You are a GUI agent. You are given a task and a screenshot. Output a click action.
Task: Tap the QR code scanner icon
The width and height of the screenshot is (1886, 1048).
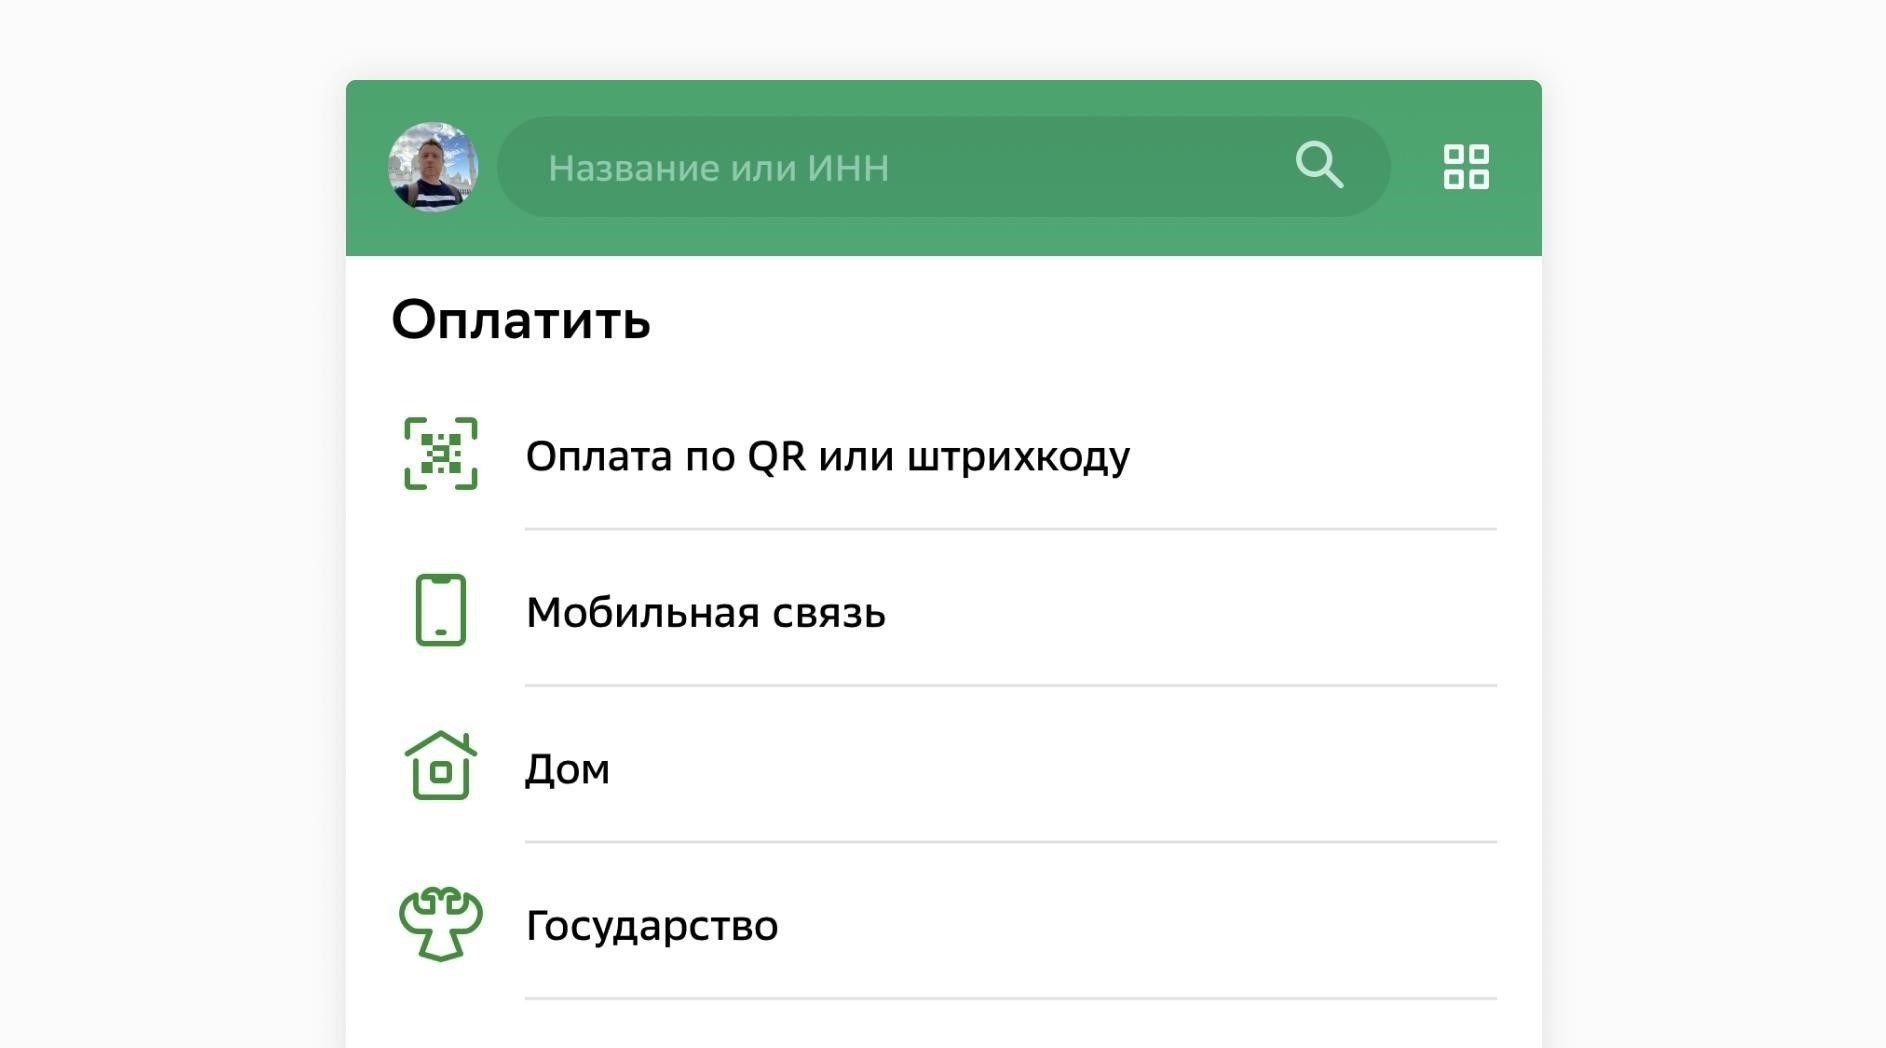(441, 454)
